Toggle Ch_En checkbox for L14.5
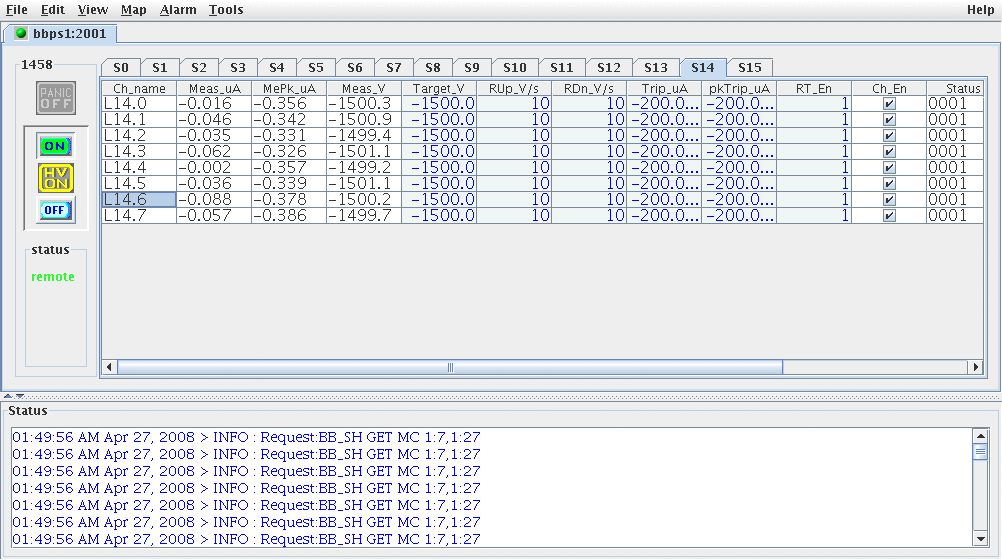The height and width of the screenshot is (560, 1002). [889, 183]
